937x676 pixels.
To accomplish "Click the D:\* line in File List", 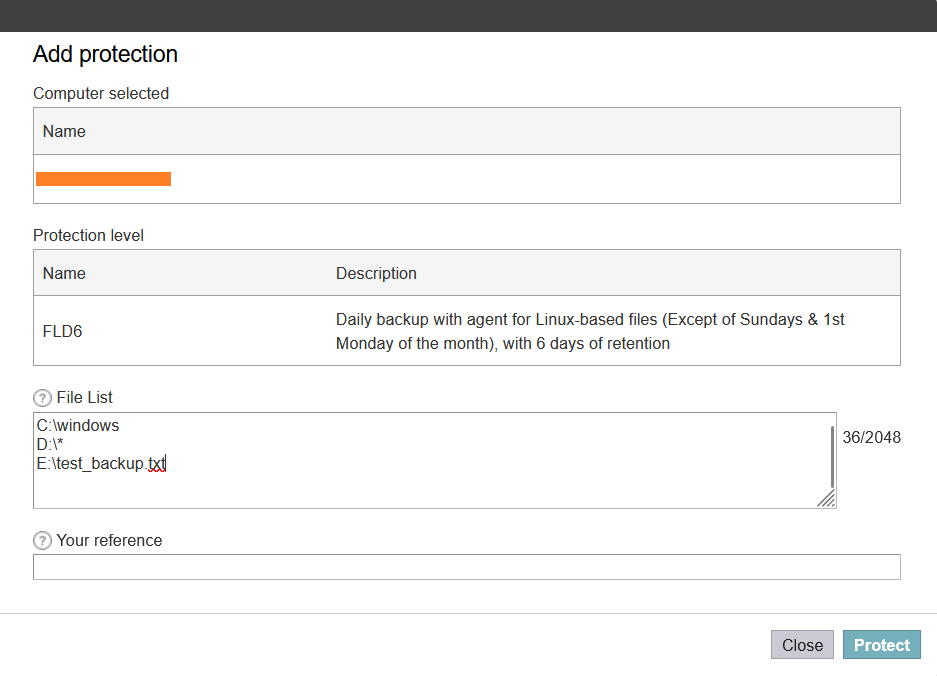I will coord(50,445).
